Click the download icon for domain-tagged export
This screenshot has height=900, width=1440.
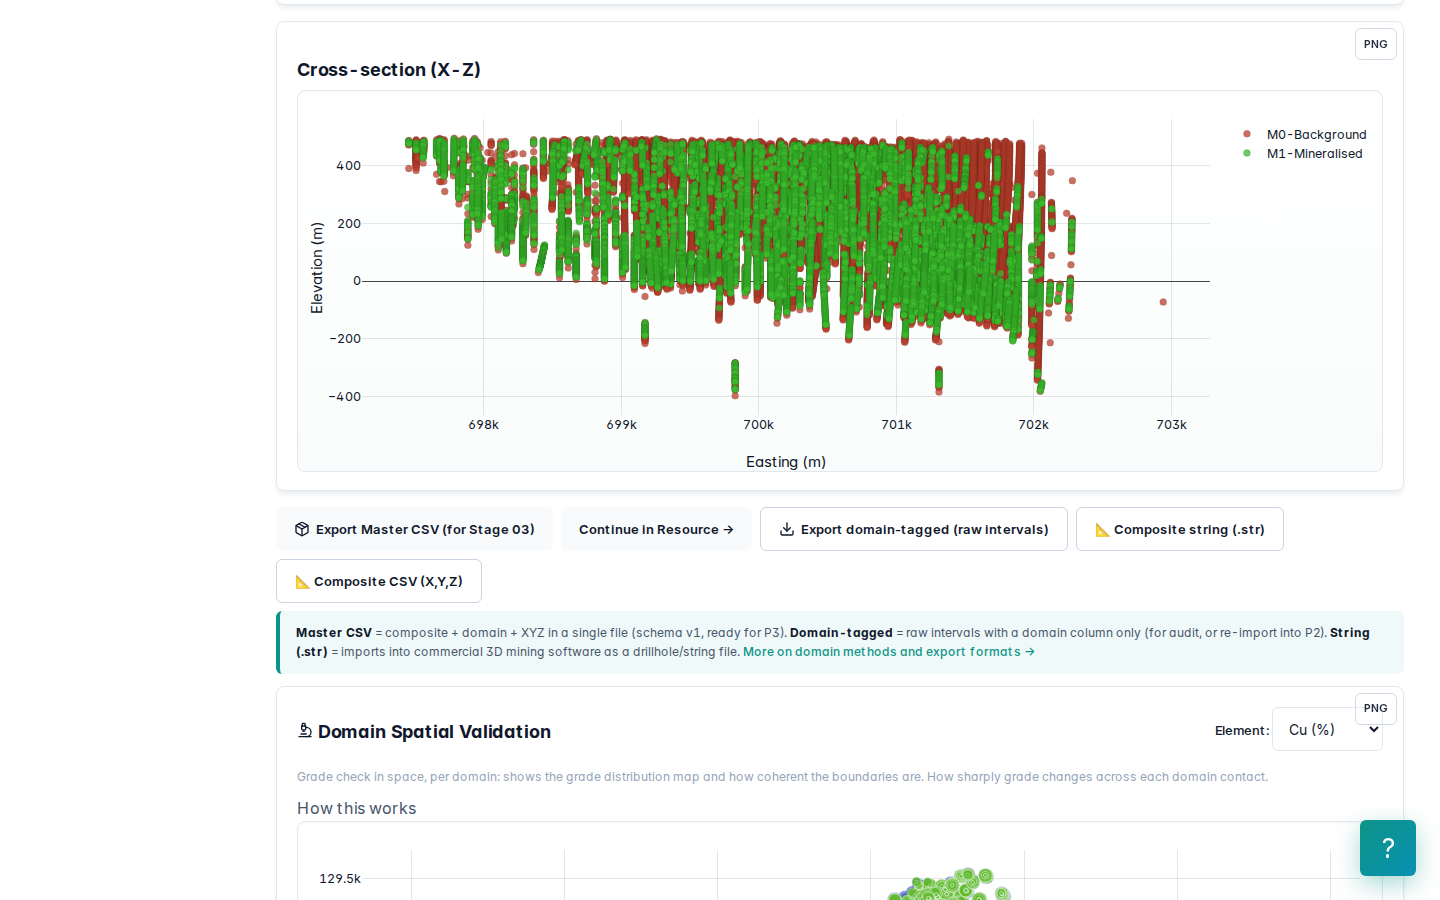point(787,529)
